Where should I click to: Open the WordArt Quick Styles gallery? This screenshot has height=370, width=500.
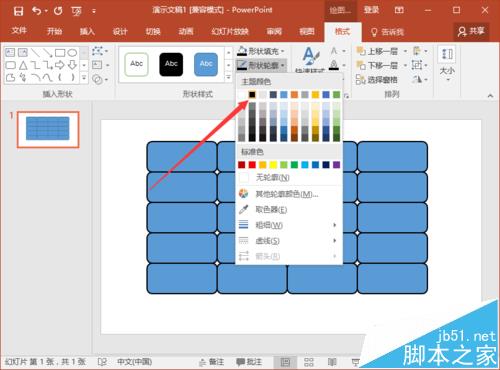[310, 60]
